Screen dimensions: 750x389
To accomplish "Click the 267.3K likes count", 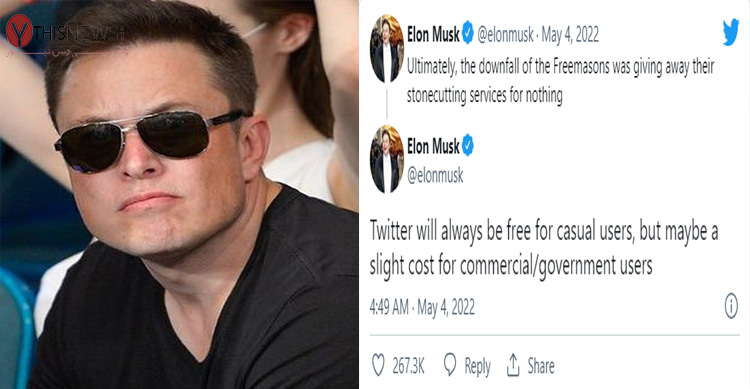I will coord(408,366).
